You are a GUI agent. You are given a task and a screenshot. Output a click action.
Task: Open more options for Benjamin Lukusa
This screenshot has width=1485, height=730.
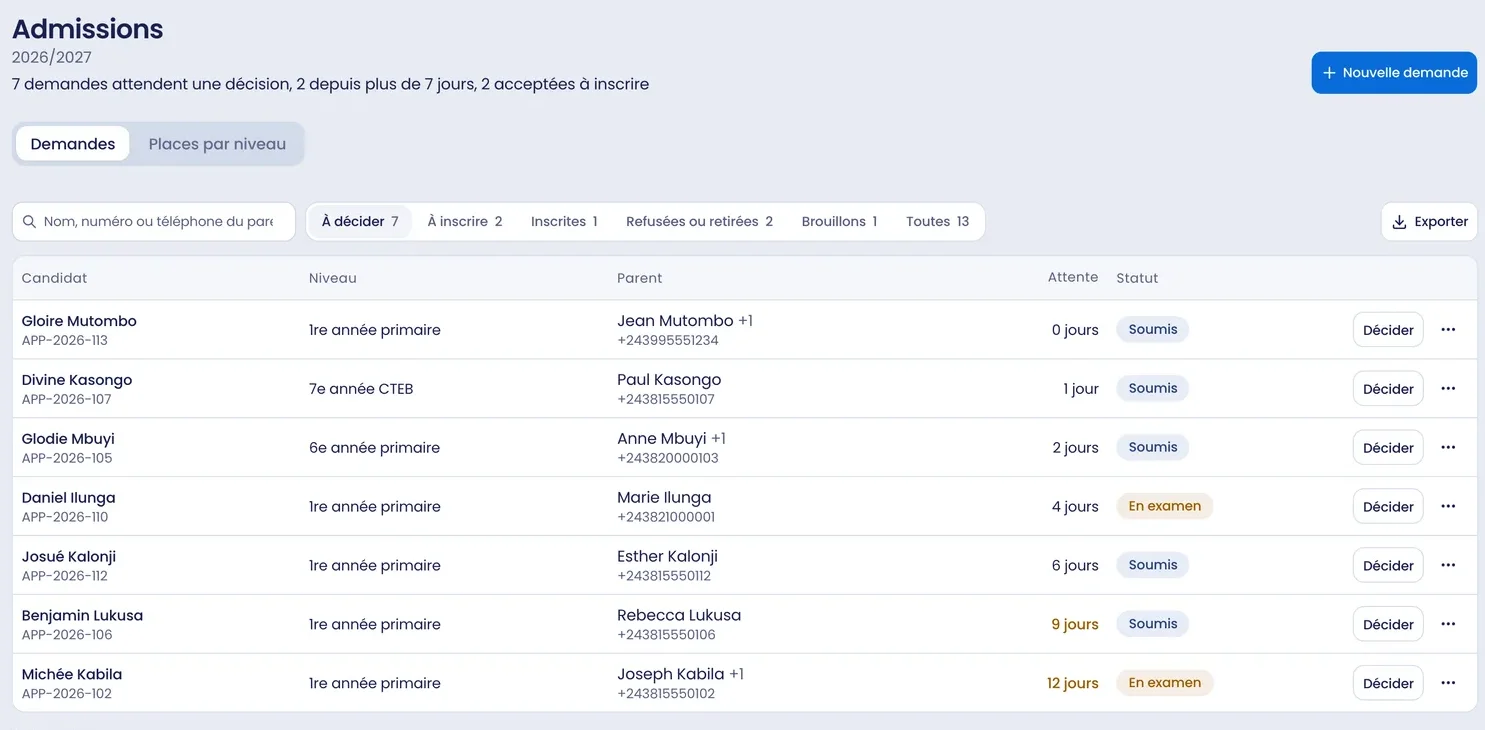[x=1448, y=625]
